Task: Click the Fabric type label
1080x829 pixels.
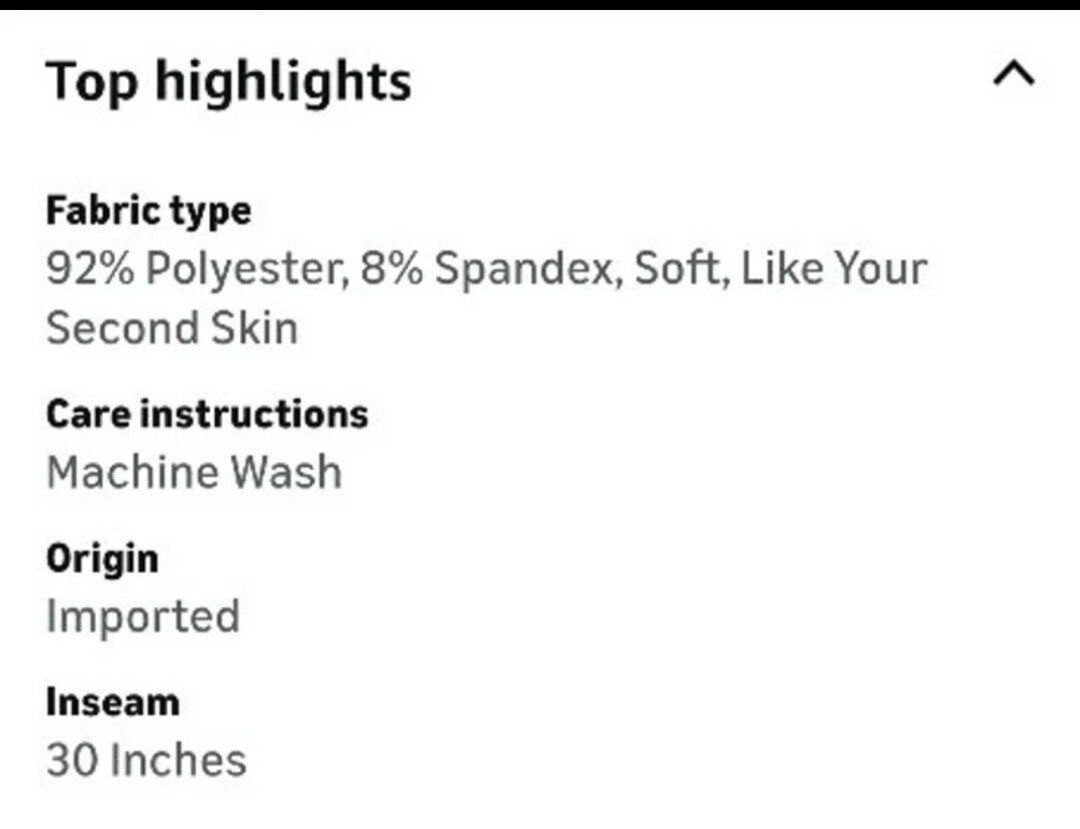Action: [148, 211]
